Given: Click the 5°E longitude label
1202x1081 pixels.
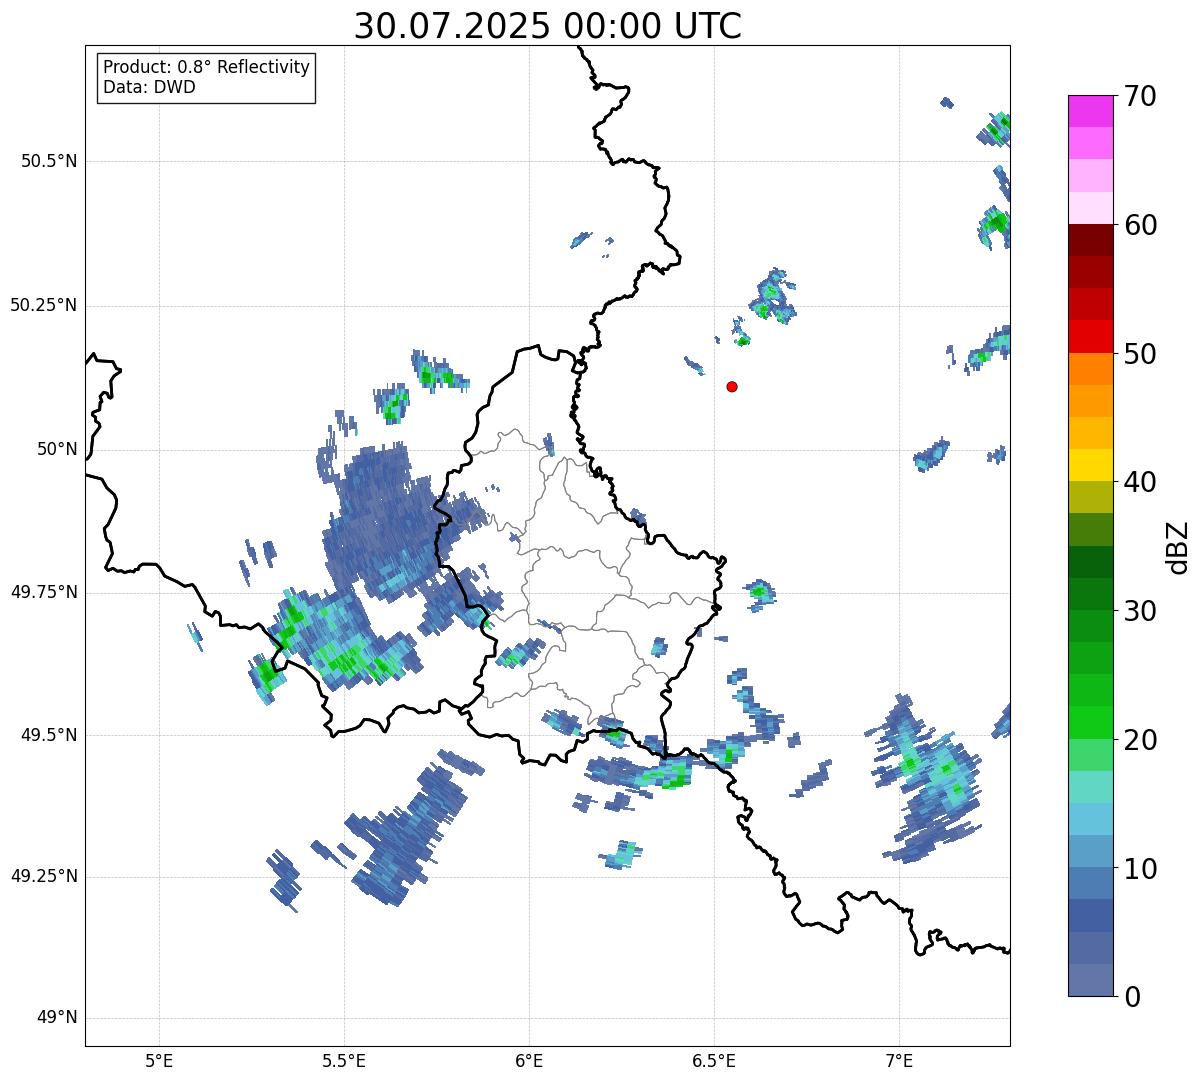Looking at the screenshot, I should (159, 1061).
